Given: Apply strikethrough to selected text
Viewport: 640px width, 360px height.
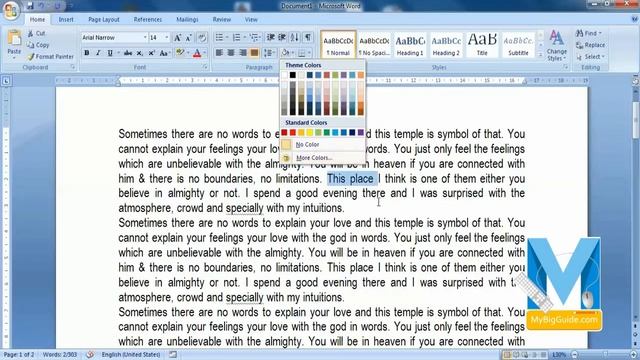Looking at the screenshot, I should click(x=128, y=53).
